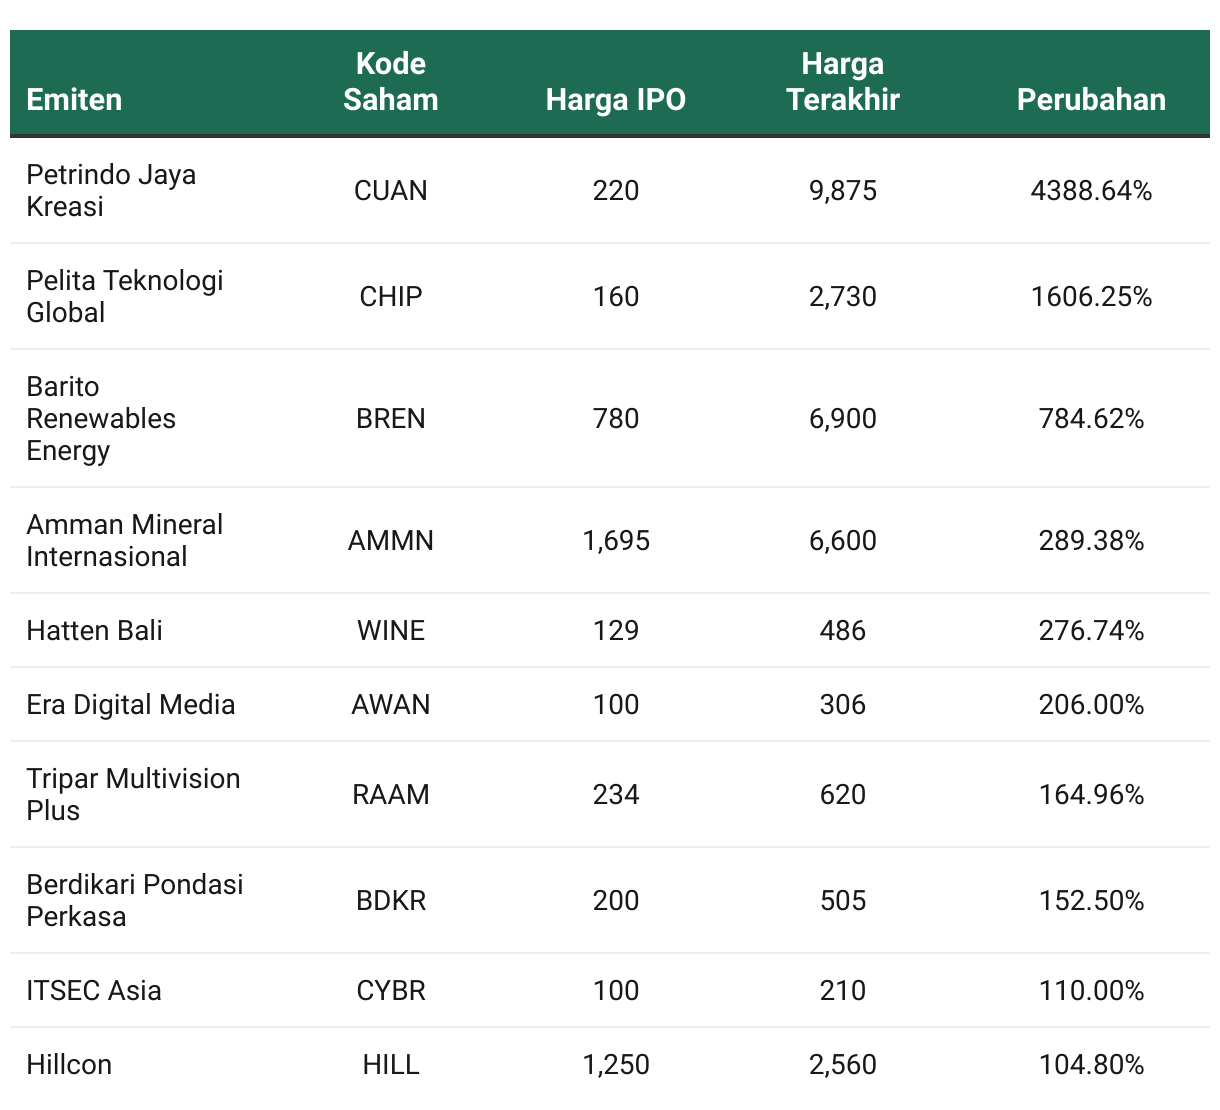Select the Barito Renewables Energy cell
Viewport: 1220px width, 1110px height.
click(x=101, y=418)
